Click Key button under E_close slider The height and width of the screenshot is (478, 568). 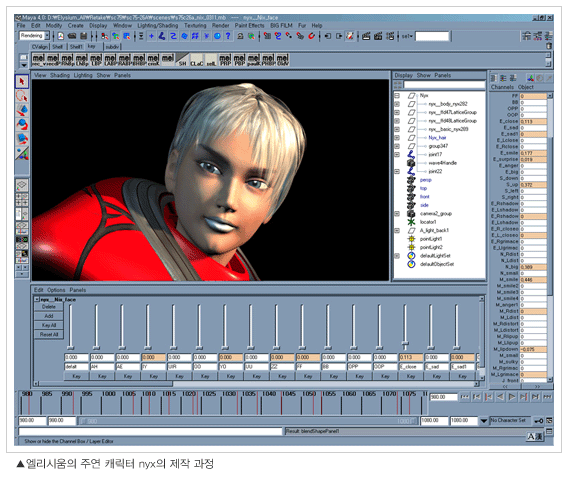[x=411, y=376]
